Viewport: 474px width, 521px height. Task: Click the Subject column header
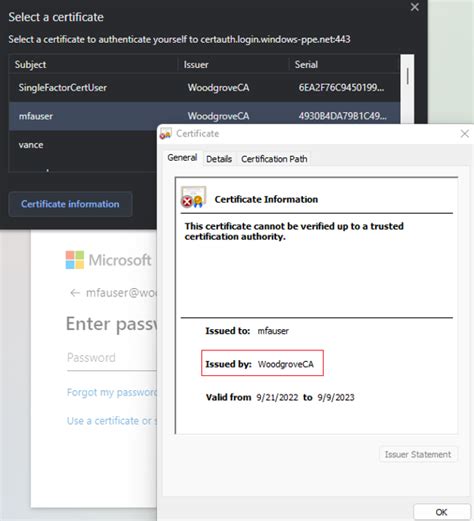30,65
